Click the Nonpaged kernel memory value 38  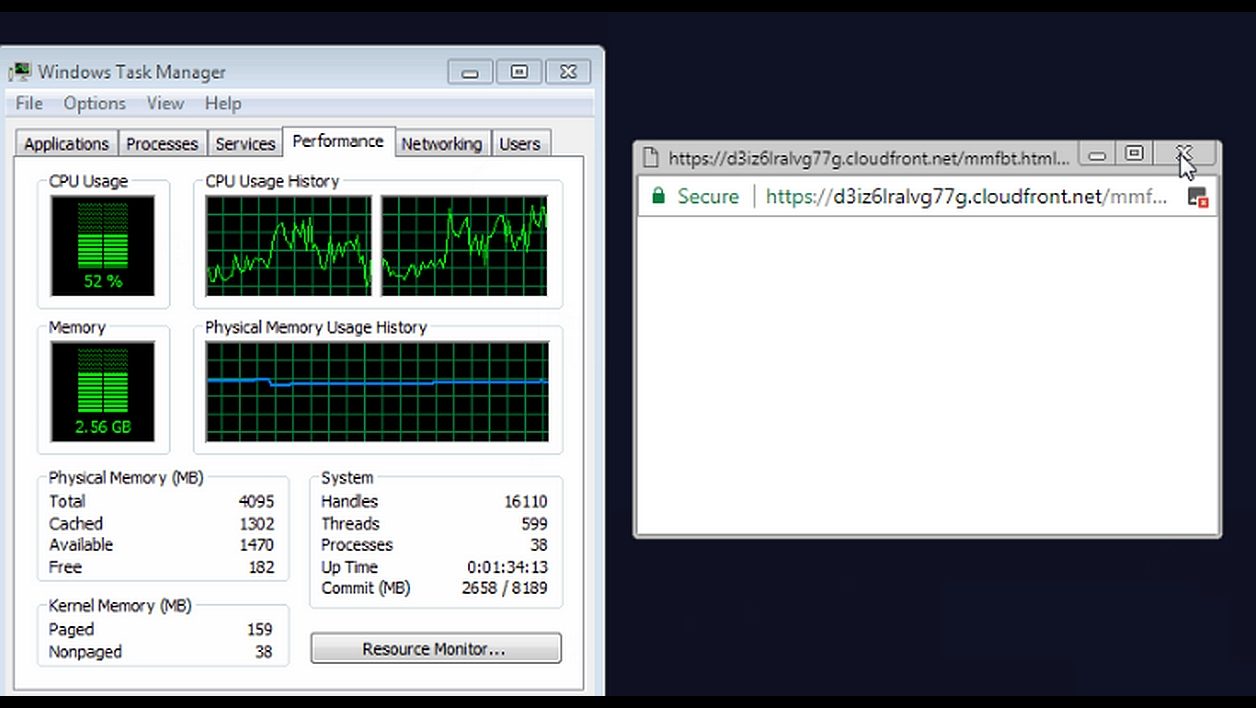click(x=263, y=652)
